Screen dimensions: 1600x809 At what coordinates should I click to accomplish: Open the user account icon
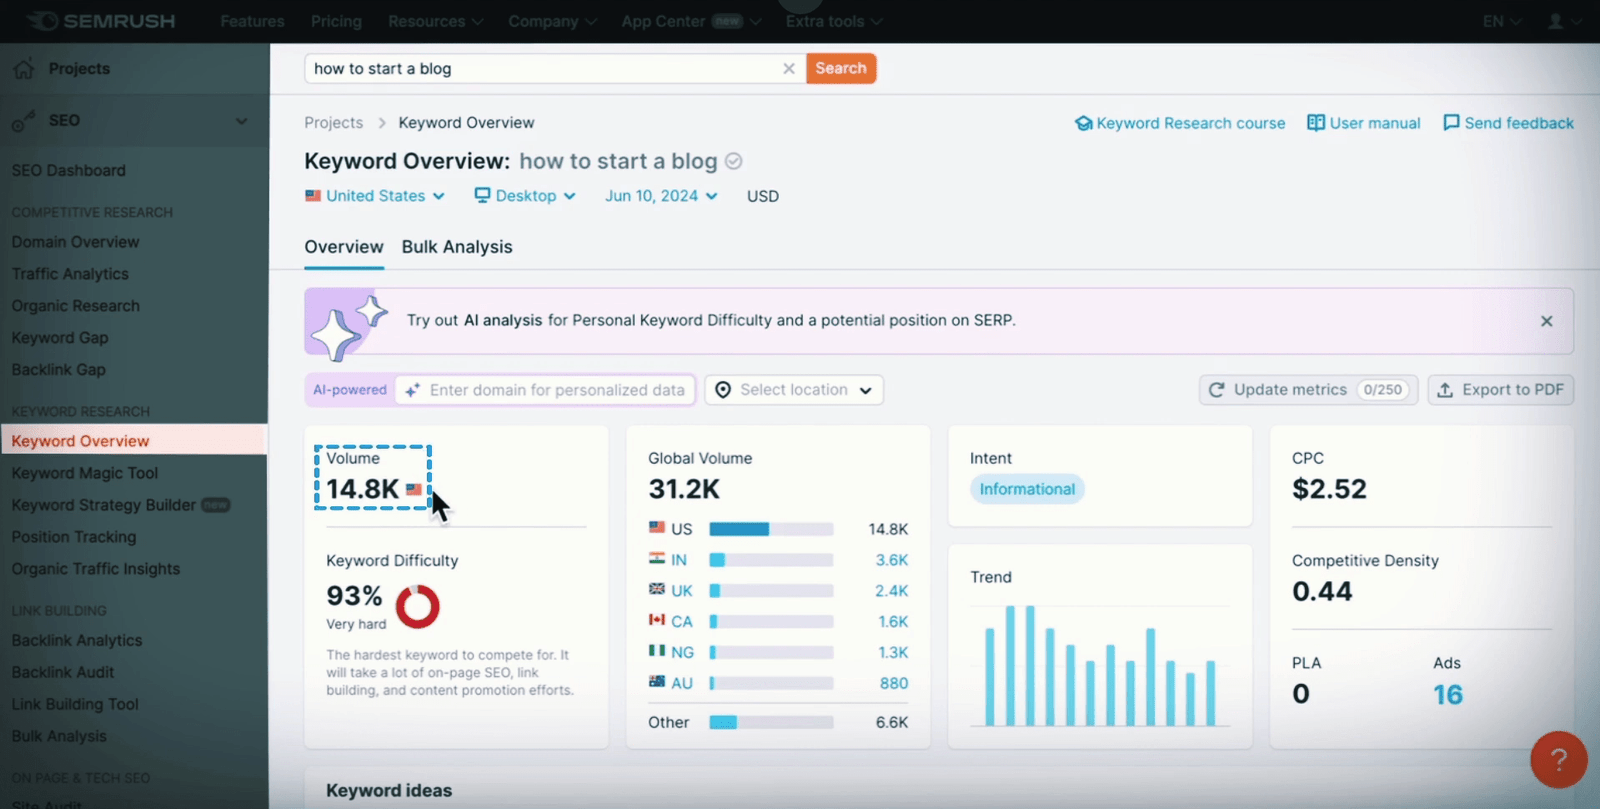coord(1555,21)
